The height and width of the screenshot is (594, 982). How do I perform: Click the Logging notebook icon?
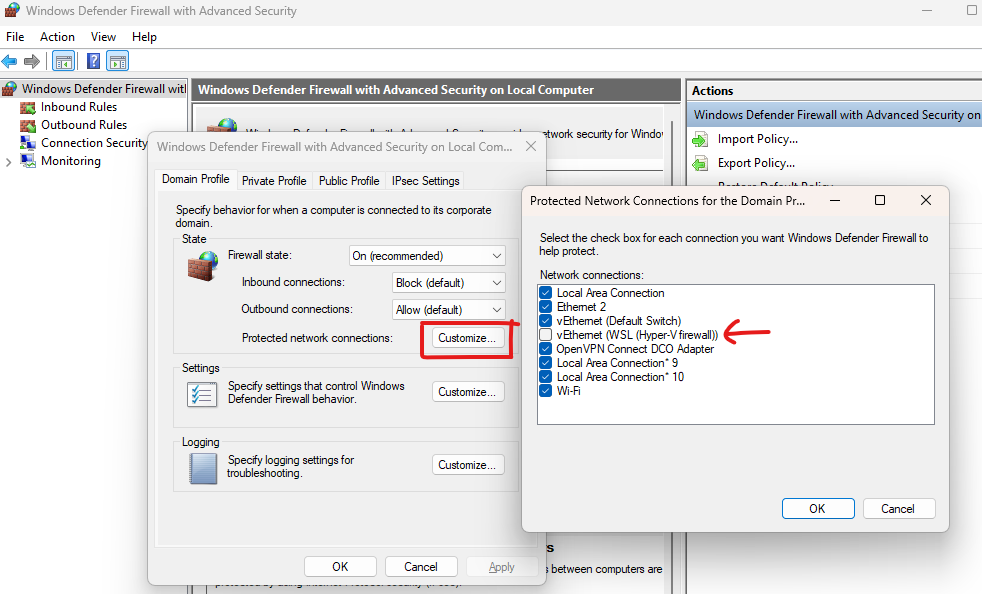(x=203, y=468)
